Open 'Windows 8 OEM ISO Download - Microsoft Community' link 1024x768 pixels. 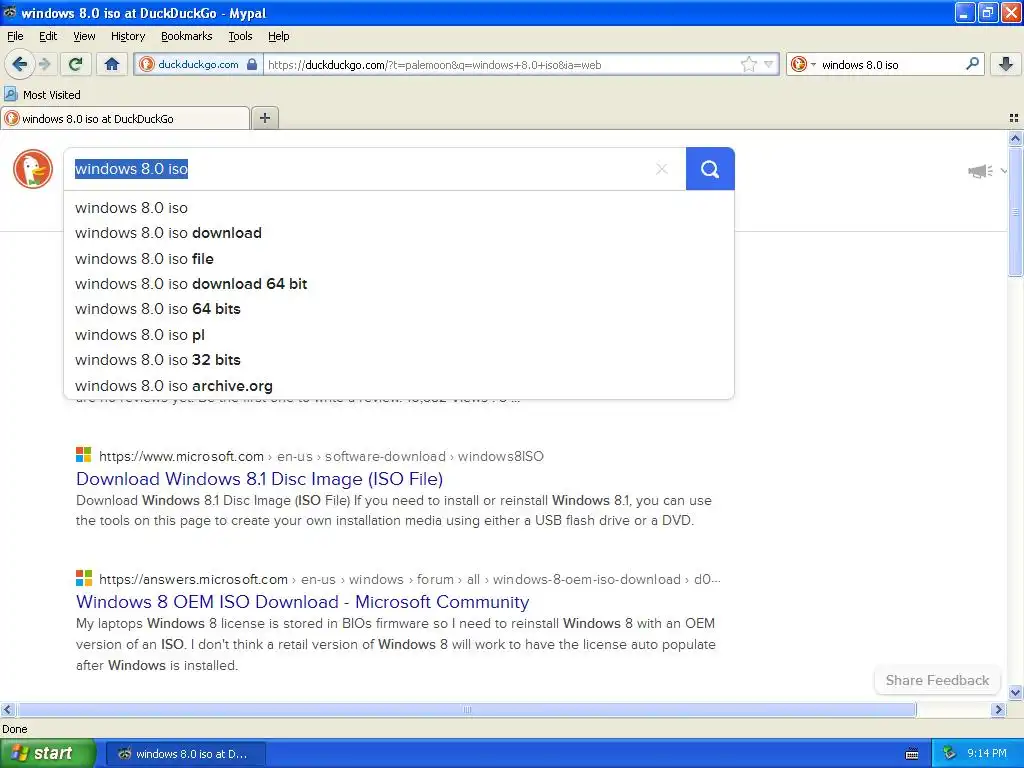click(302, 601)
